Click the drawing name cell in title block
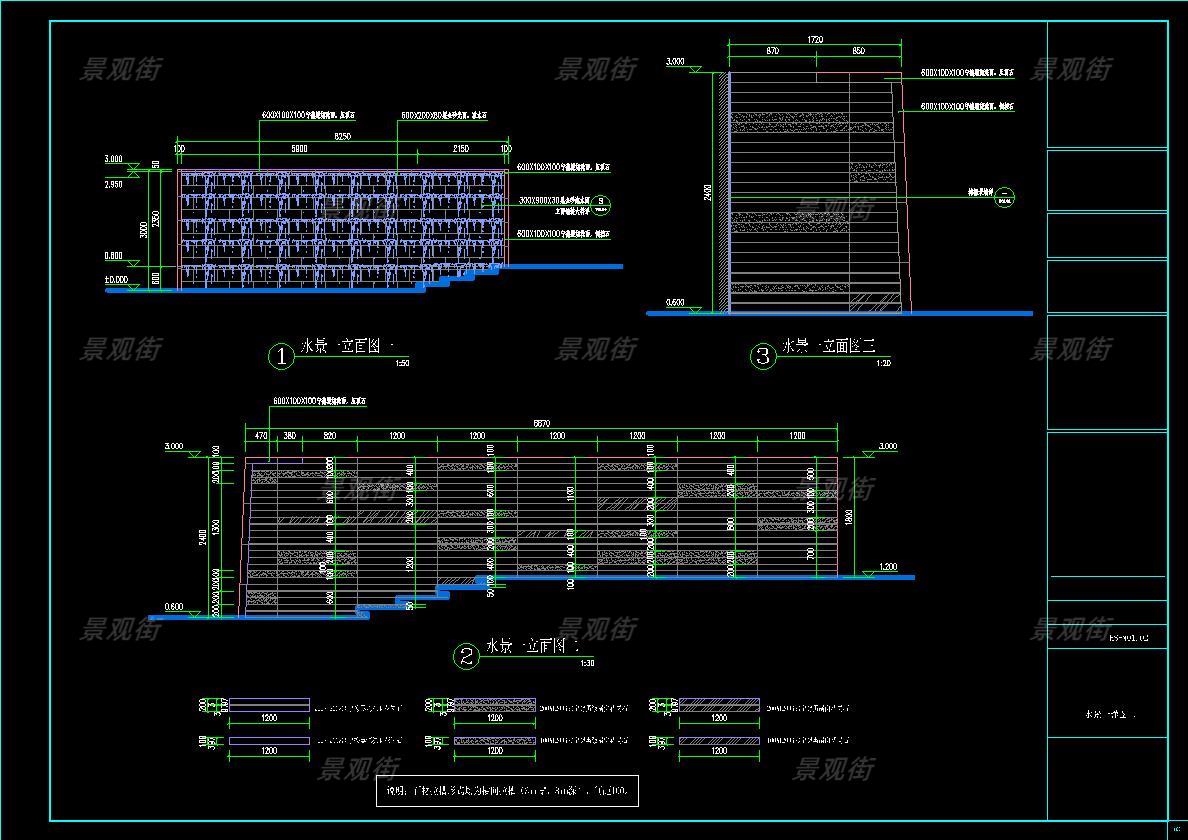Screen dimensions: 1188x840 (1108, 714)
